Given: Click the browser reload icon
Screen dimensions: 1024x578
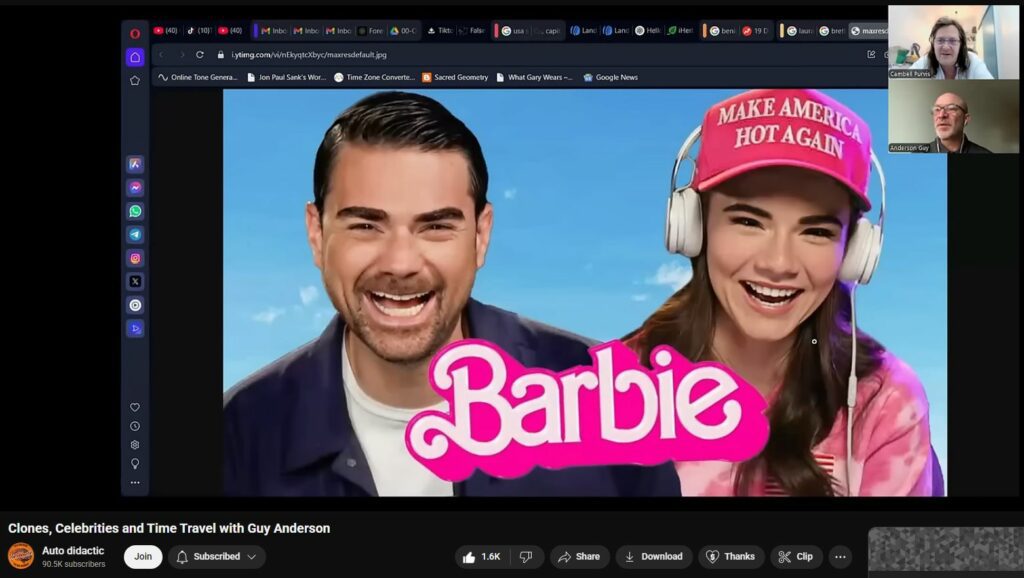Looking at the screenshot, I should tap(200, 55).
